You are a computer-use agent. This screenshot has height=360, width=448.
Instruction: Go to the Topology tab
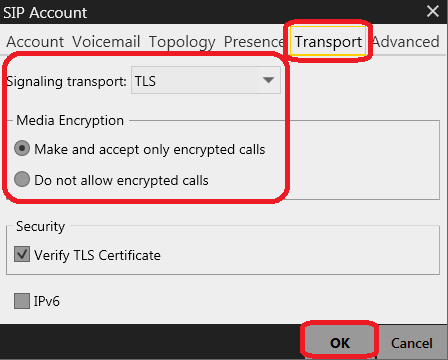[182, 42]
